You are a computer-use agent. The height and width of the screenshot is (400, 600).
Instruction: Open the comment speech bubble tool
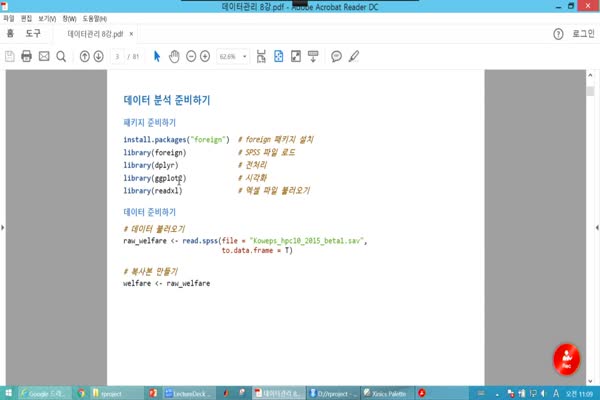click(336, 56)
